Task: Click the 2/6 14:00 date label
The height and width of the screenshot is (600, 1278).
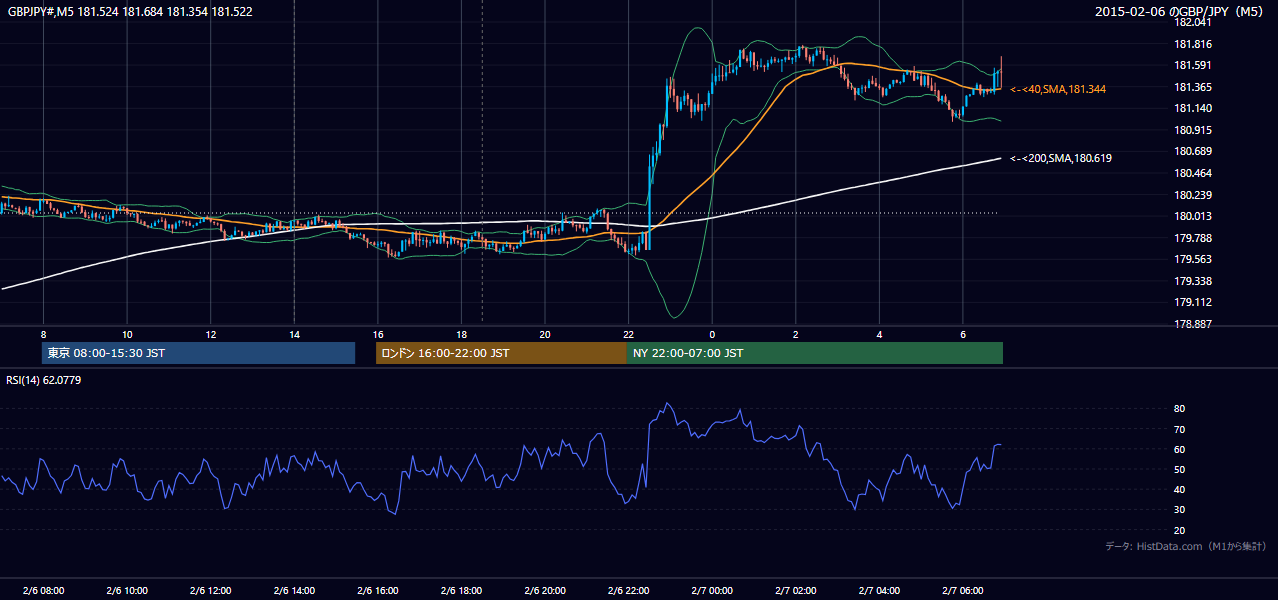Action: (294, 591)
